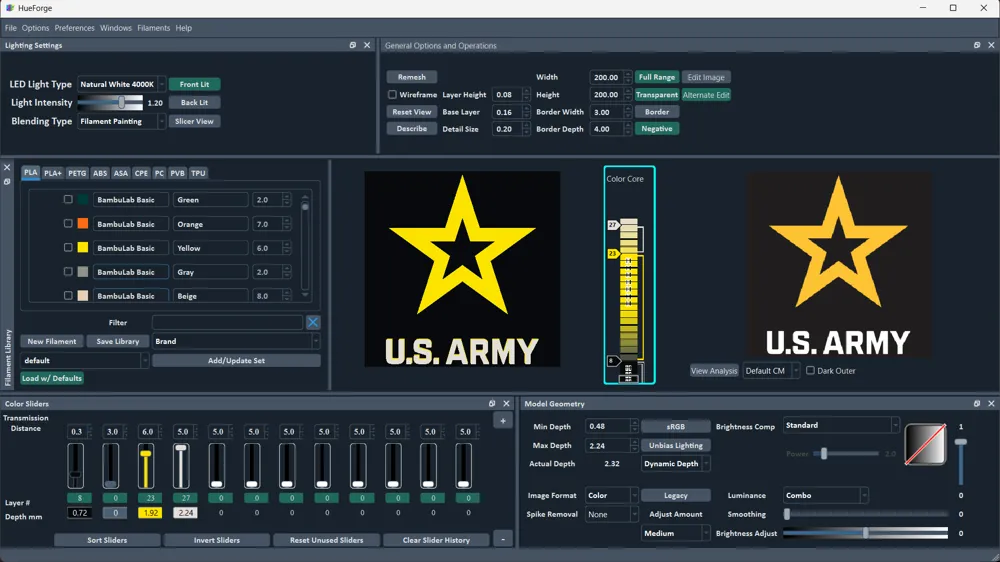Click layer 8 marker in Color Core

coord(613,361)
